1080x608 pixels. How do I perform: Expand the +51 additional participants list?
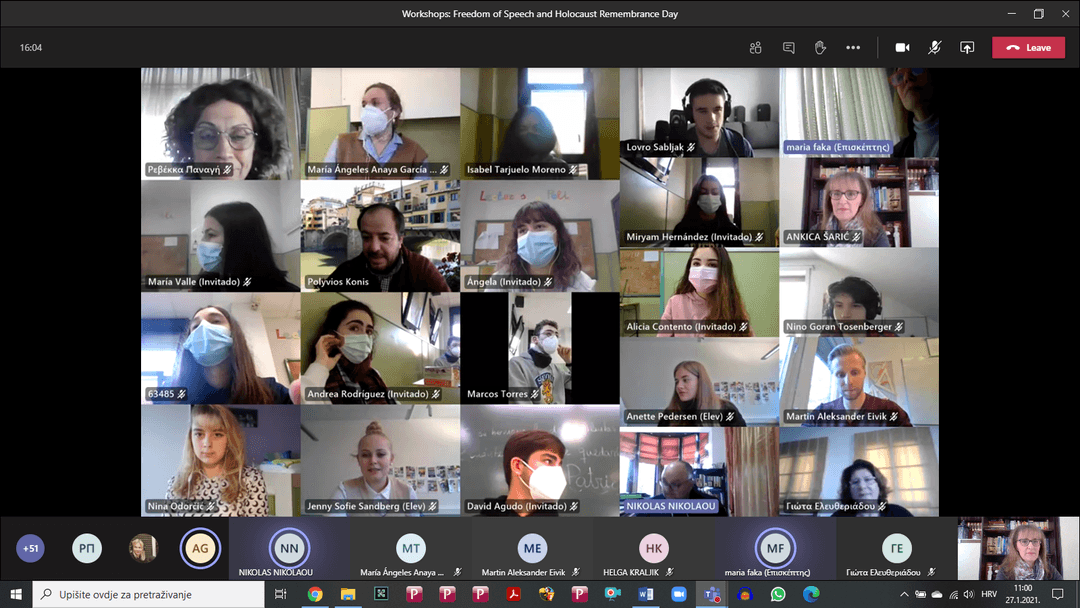click(x=31, y=548)
